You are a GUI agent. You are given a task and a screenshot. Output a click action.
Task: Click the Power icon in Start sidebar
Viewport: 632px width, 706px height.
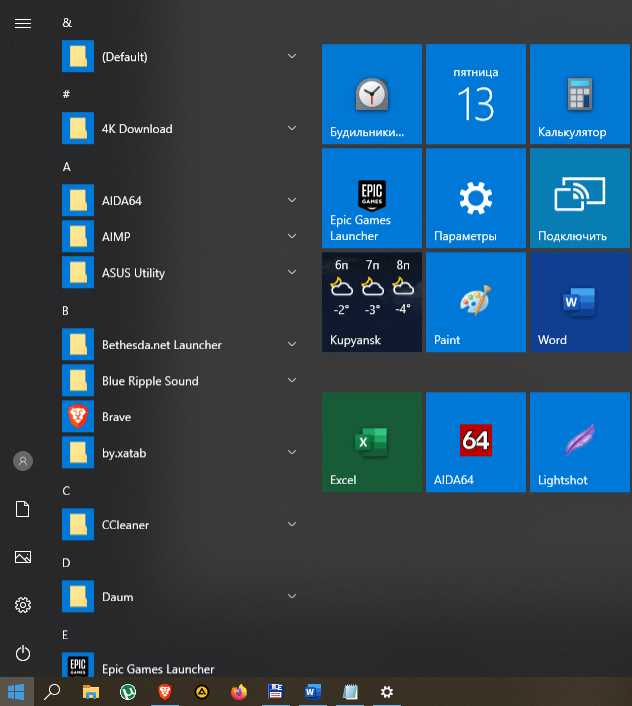23,653
